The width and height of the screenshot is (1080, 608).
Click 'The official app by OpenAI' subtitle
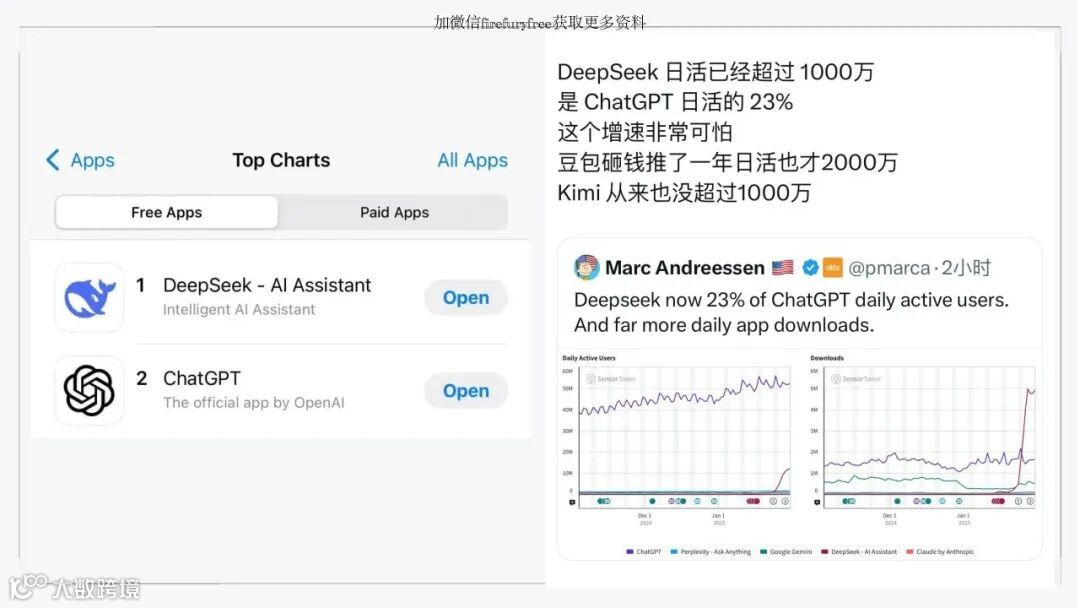pos(253,403)
